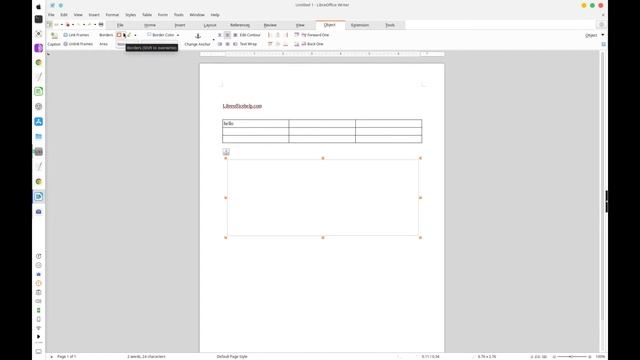The height and width of the screenshot is (360, 640).
Task: Click the green spreadsheet dock icon
Action: (x=38, y=91)
